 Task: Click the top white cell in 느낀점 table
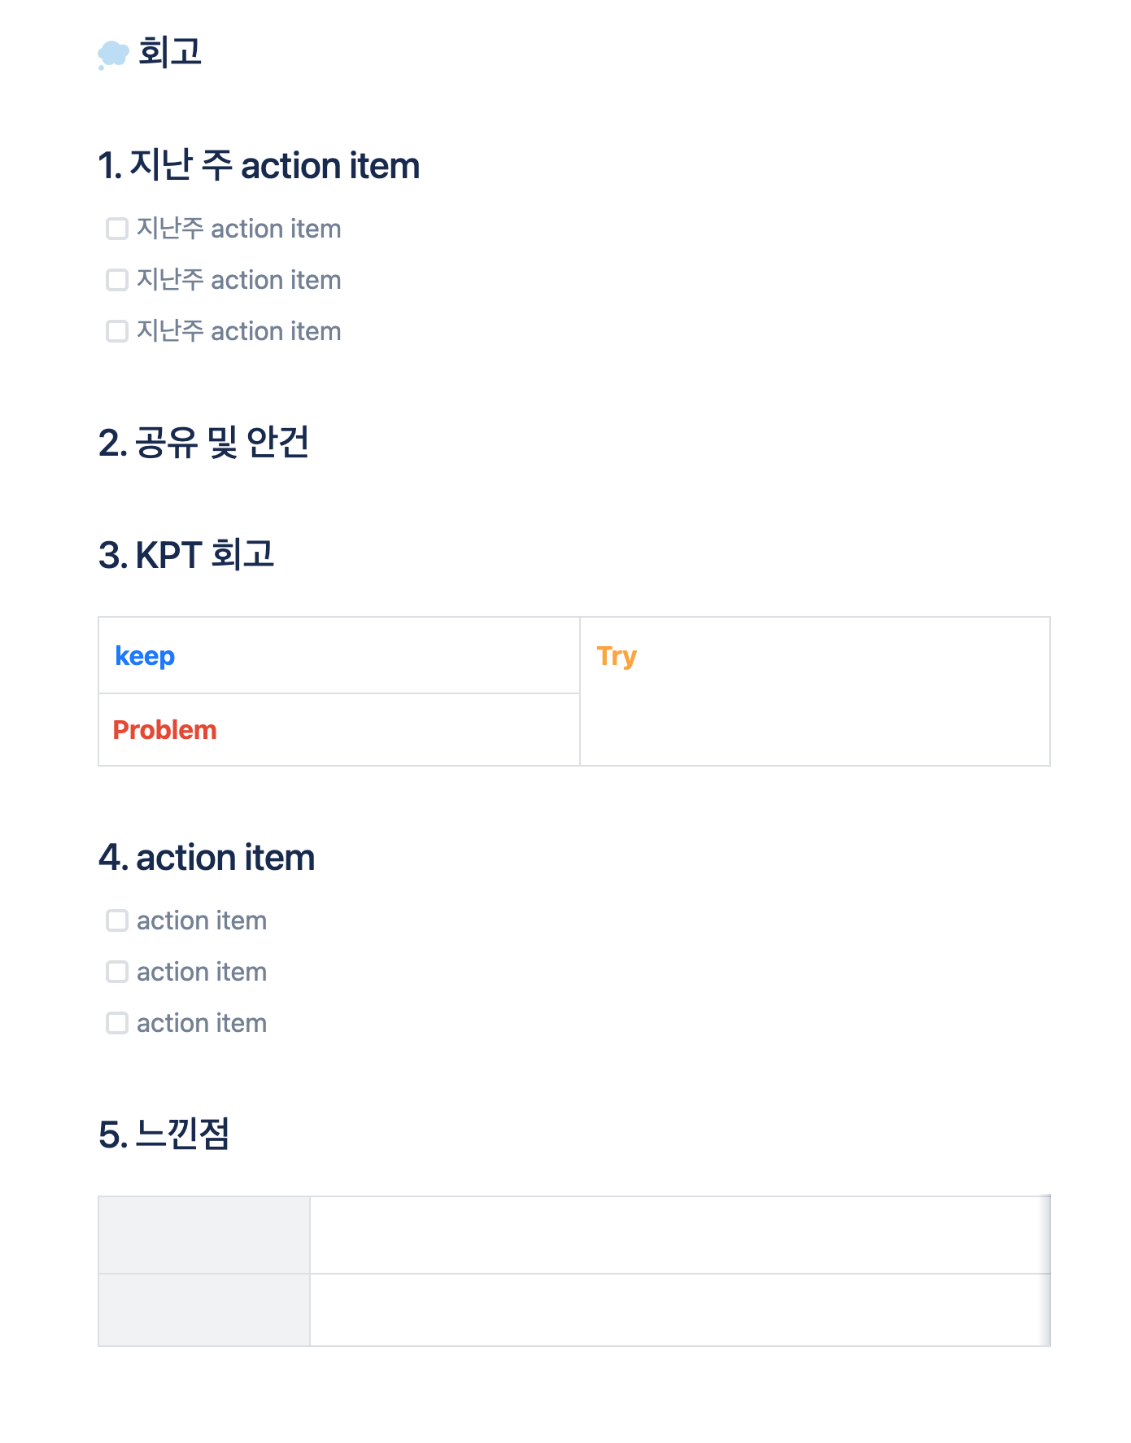coord(678,1235)
